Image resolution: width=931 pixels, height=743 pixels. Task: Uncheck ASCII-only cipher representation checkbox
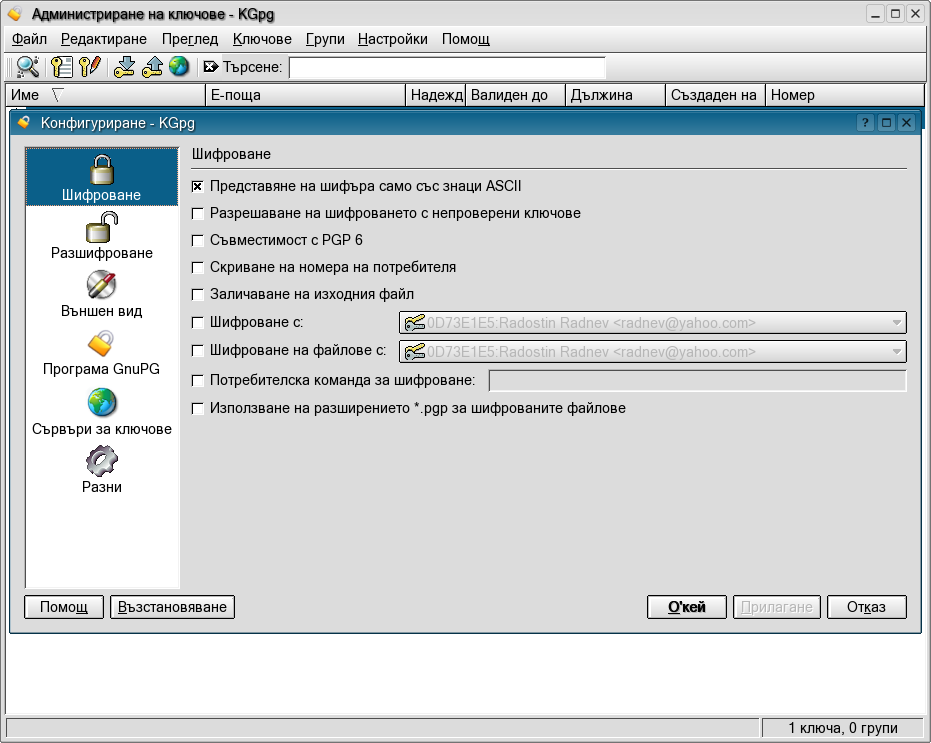[198, 186]
